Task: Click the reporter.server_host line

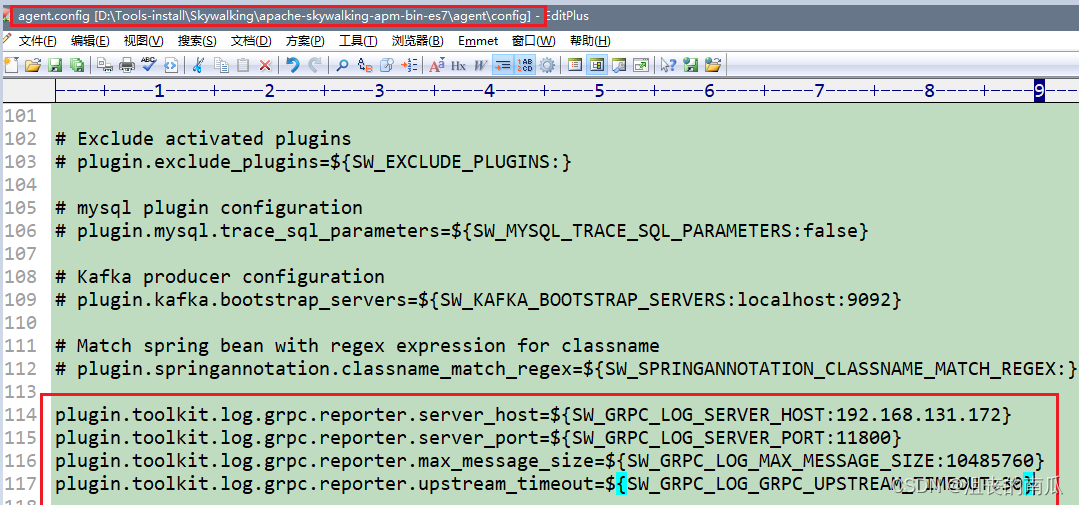Action: click(x=533, y=415)
